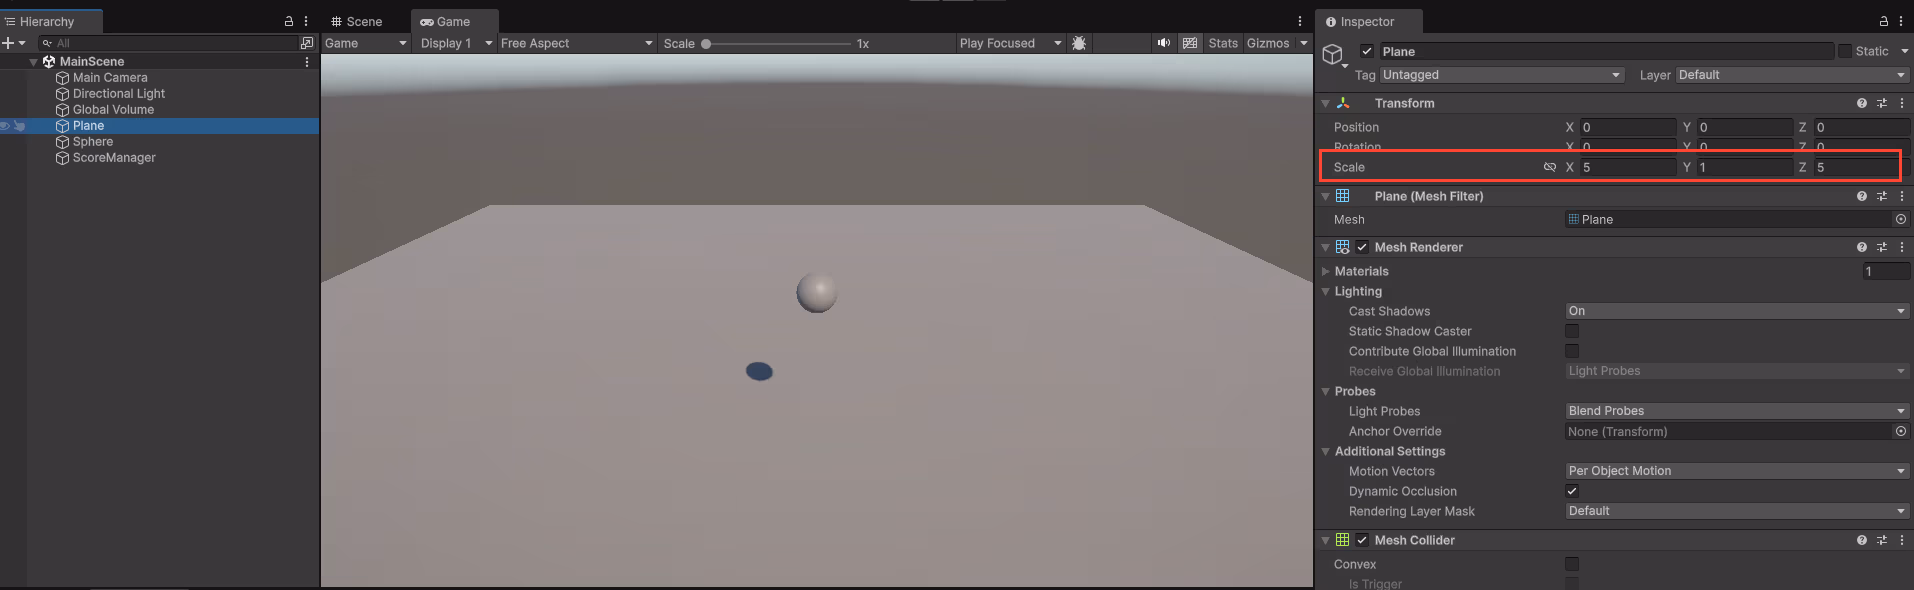Lock the Inspector panel

[x=1883, y=21]
